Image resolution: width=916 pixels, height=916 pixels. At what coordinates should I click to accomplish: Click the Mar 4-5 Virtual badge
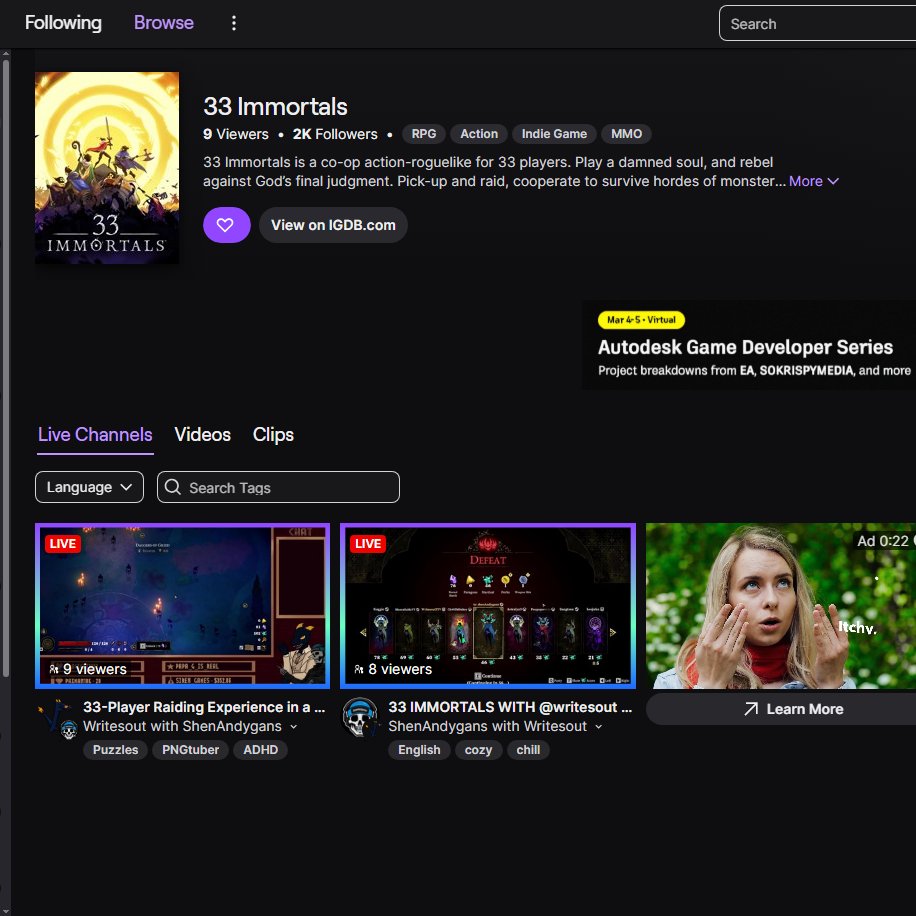pyautogui.click(x=641, y=320)
